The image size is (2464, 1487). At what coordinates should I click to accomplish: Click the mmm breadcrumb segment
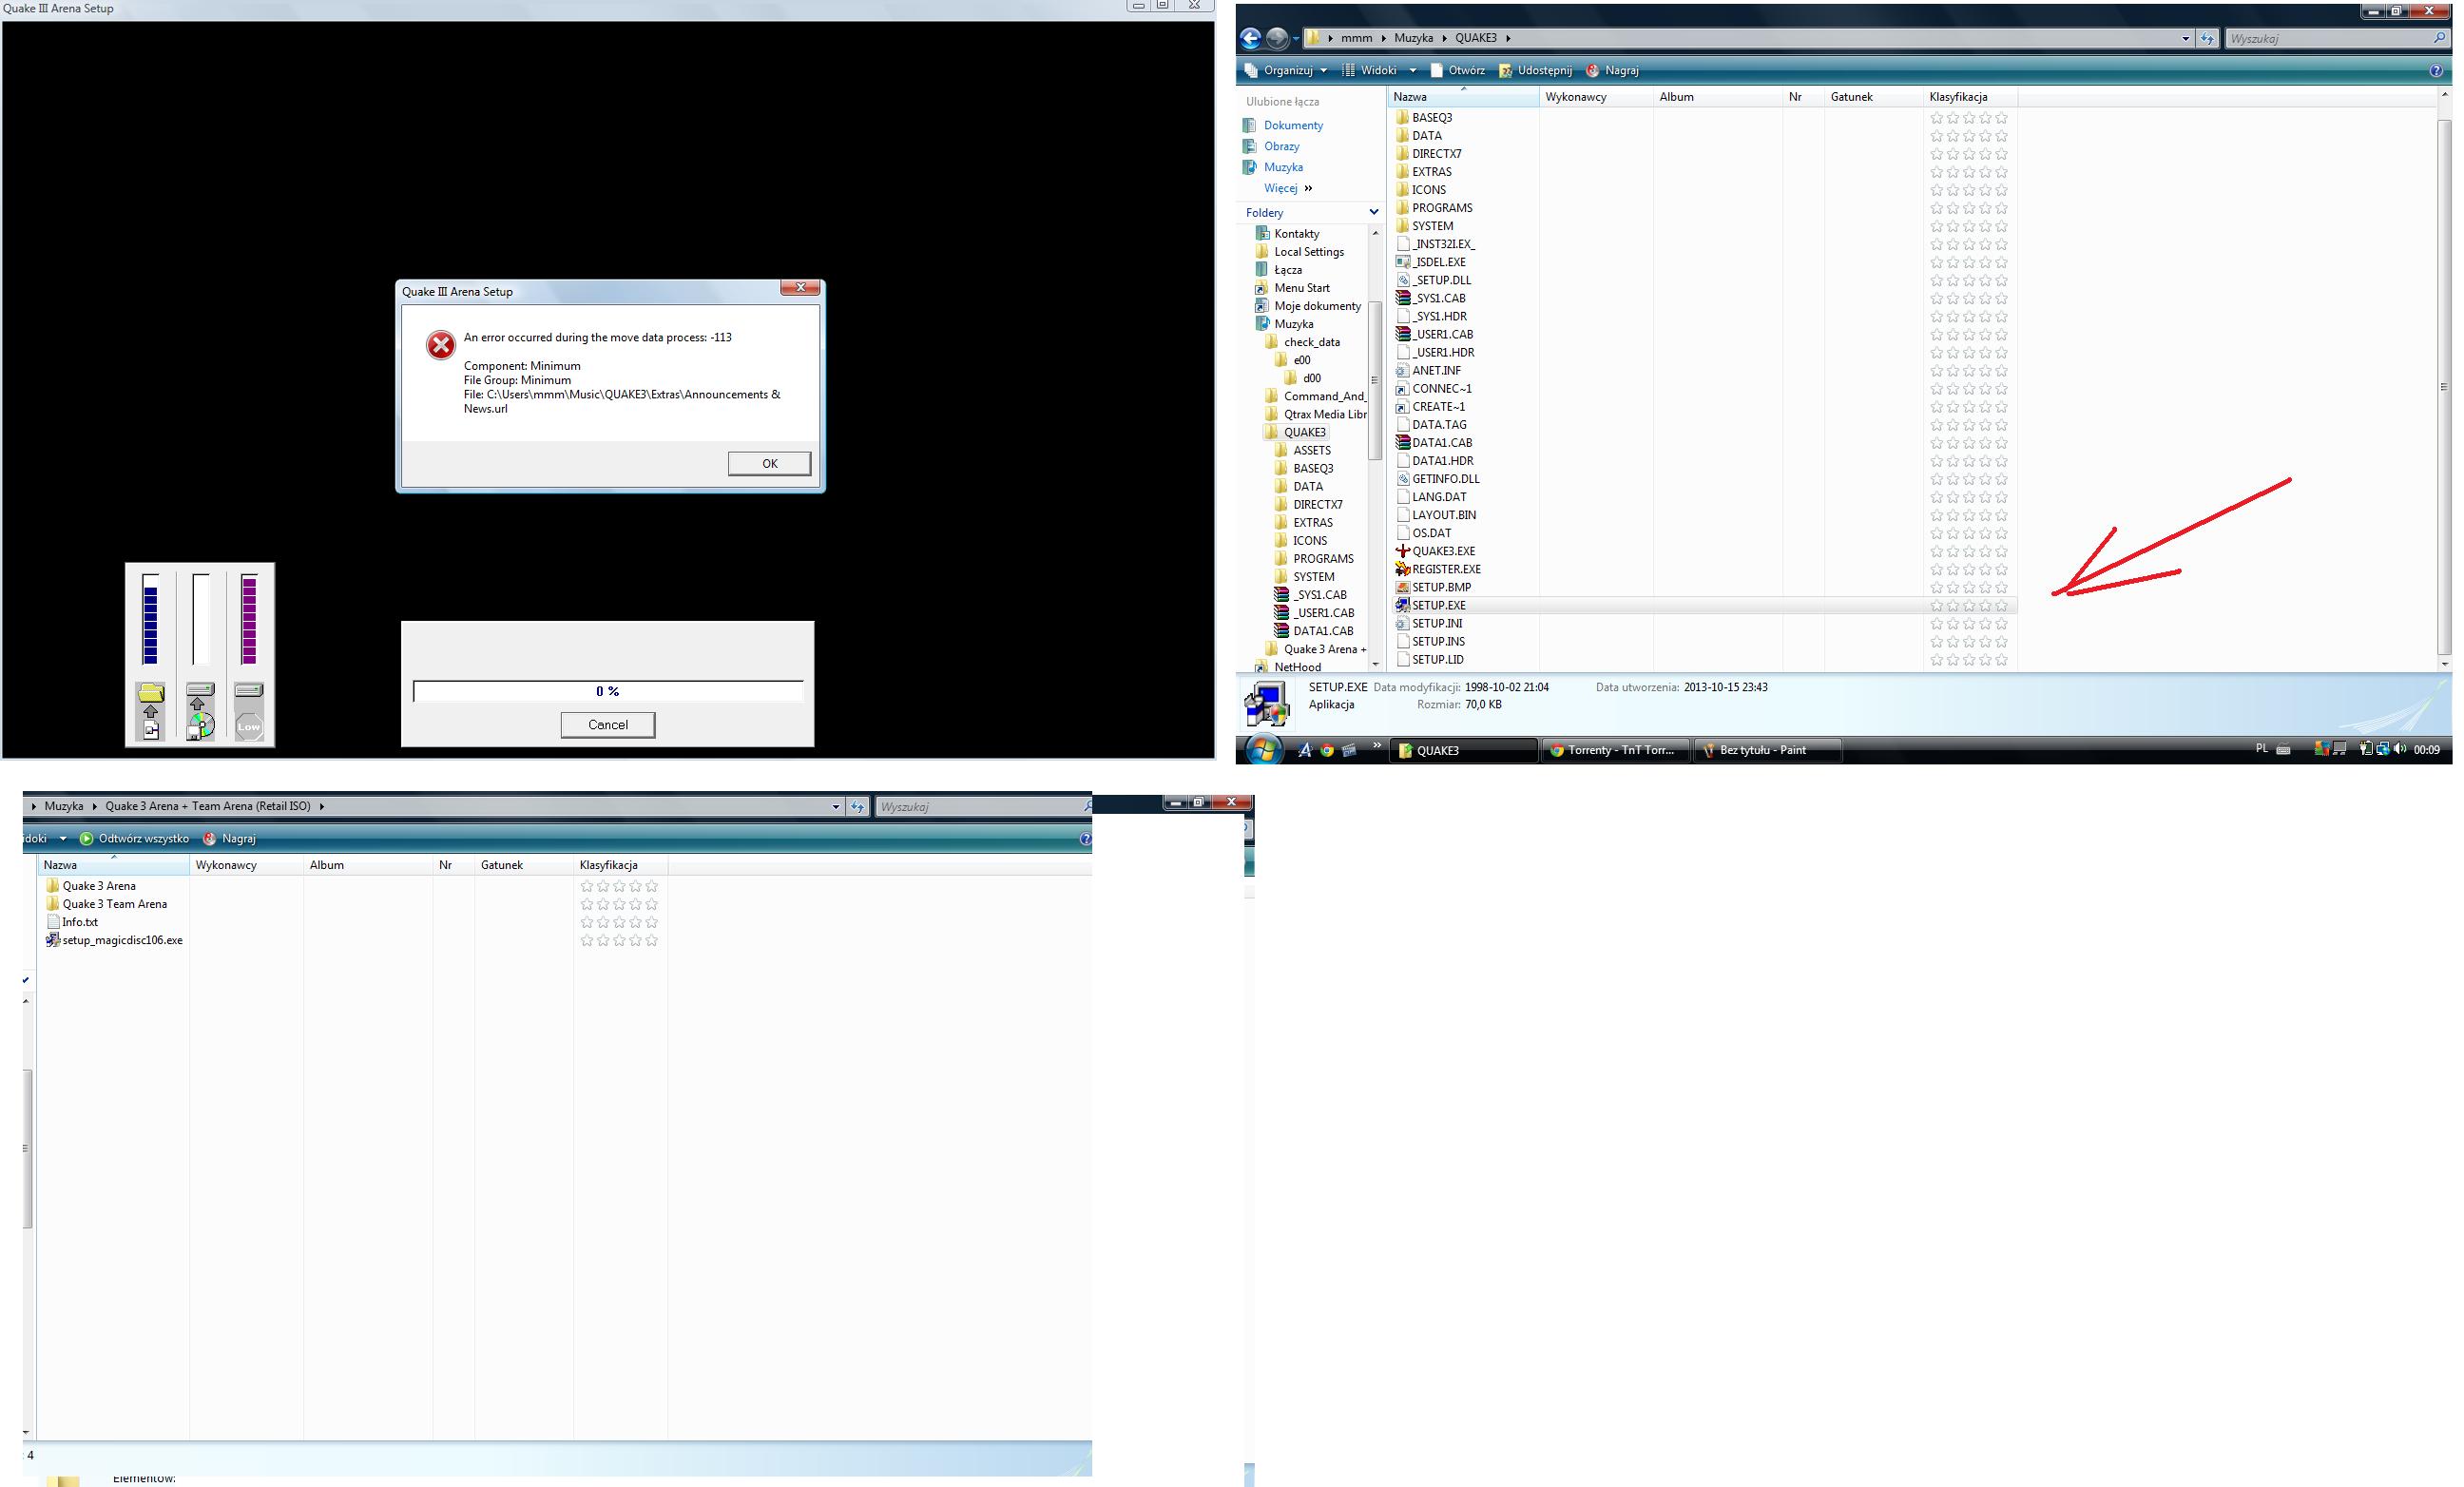[1356, 38]
